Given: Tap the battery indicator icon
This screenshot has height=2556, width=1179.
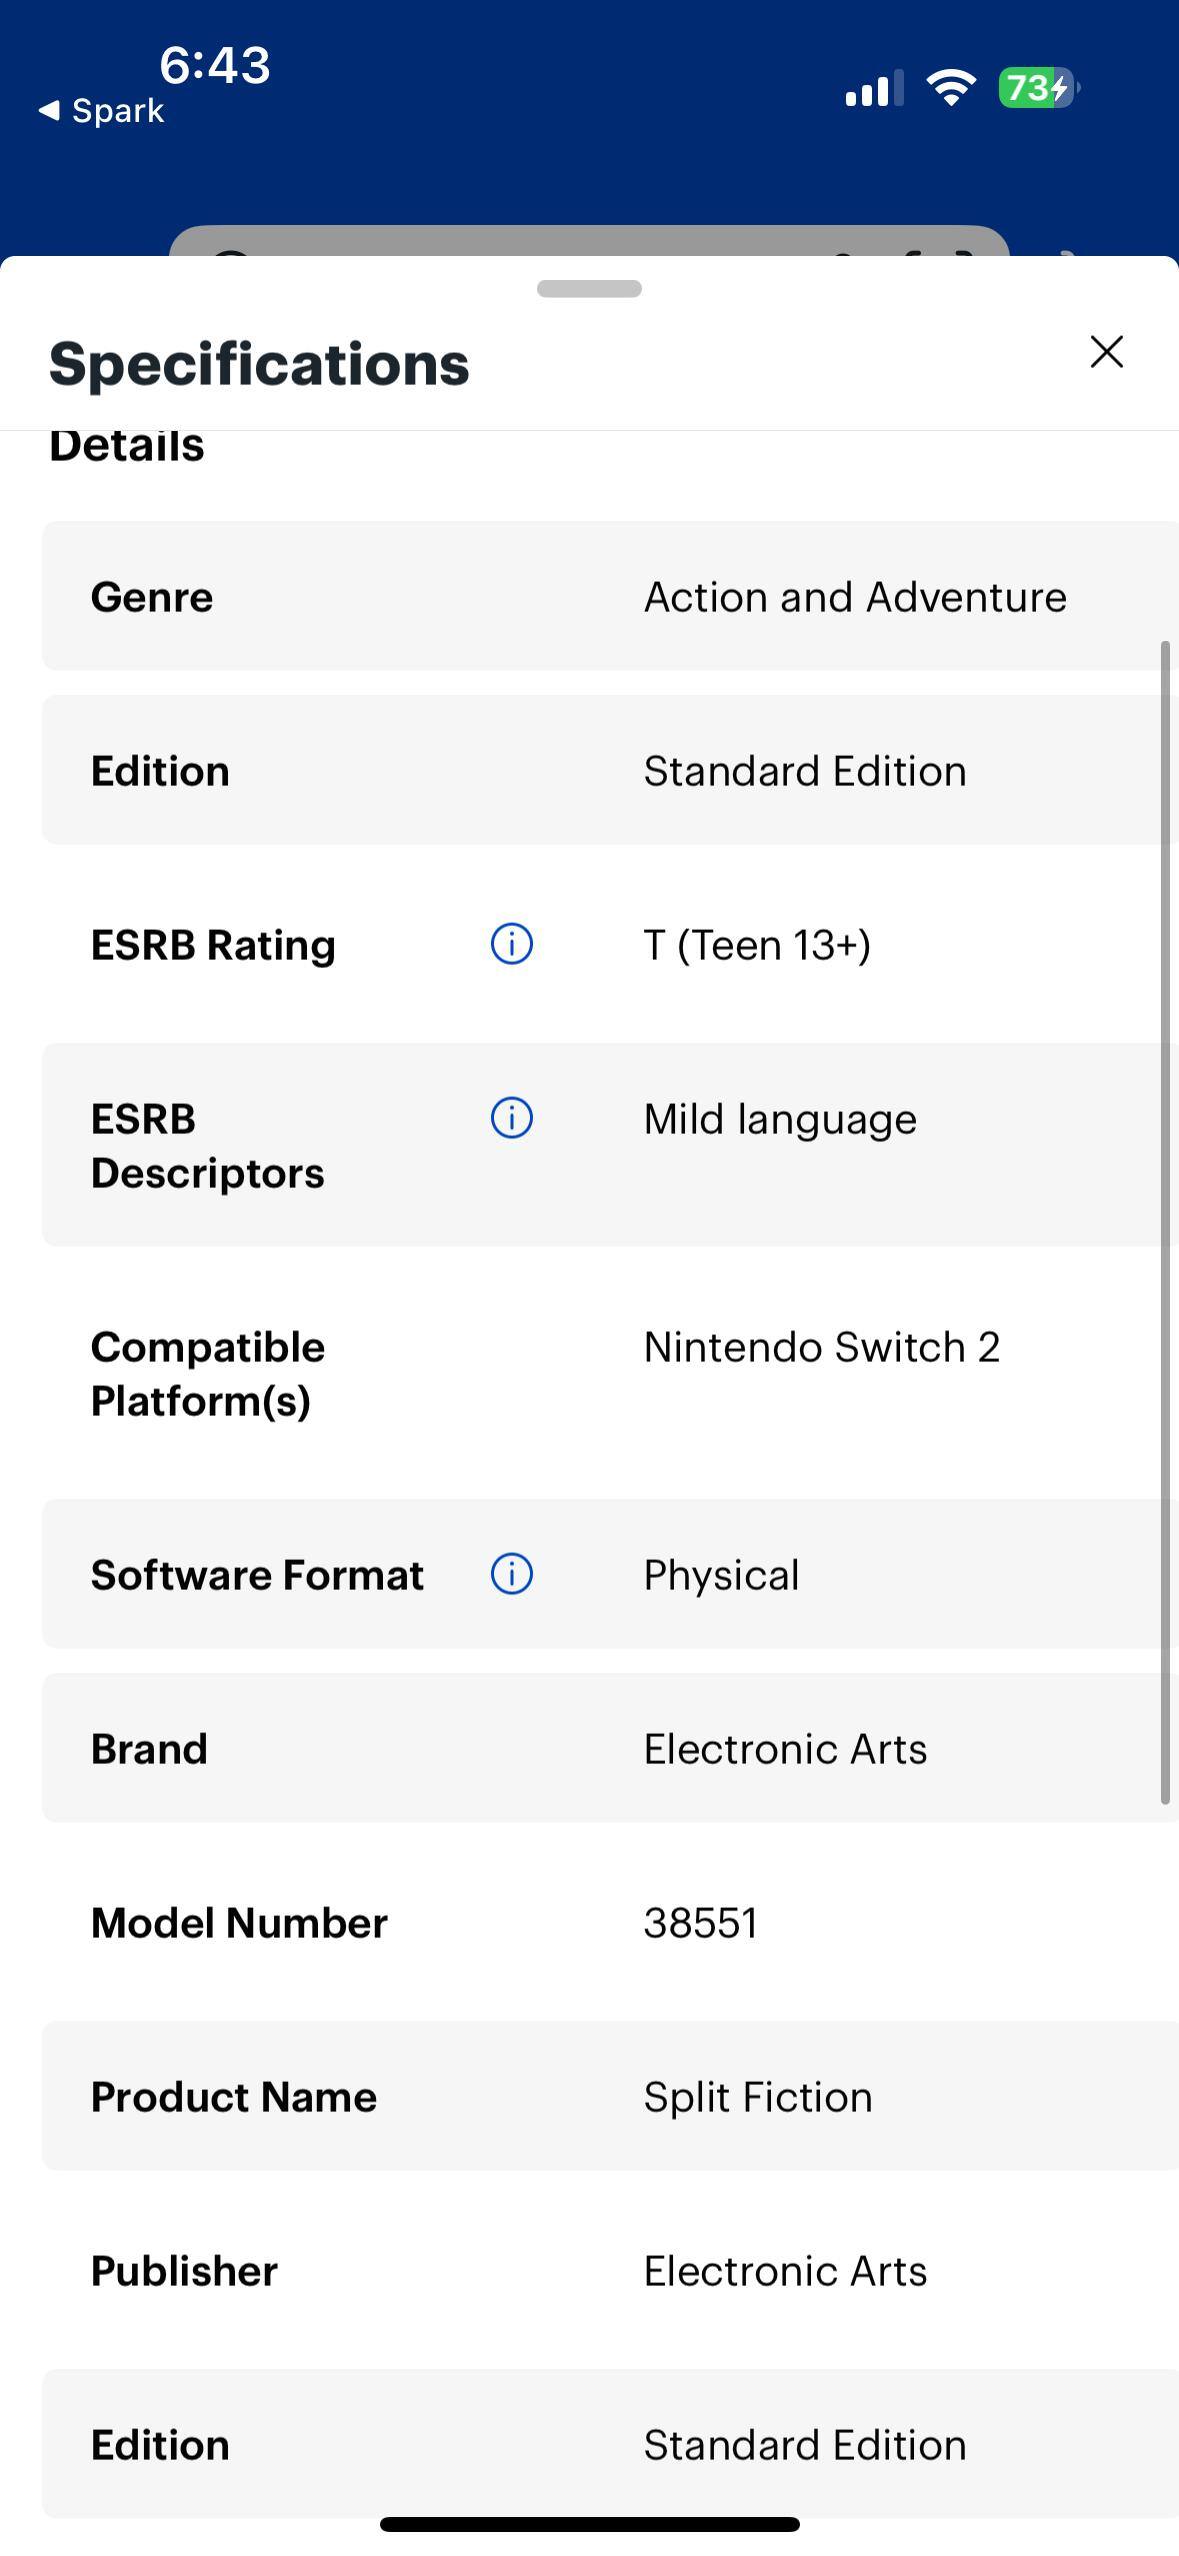Looking at the screenshot, I should pos(1036,88).
